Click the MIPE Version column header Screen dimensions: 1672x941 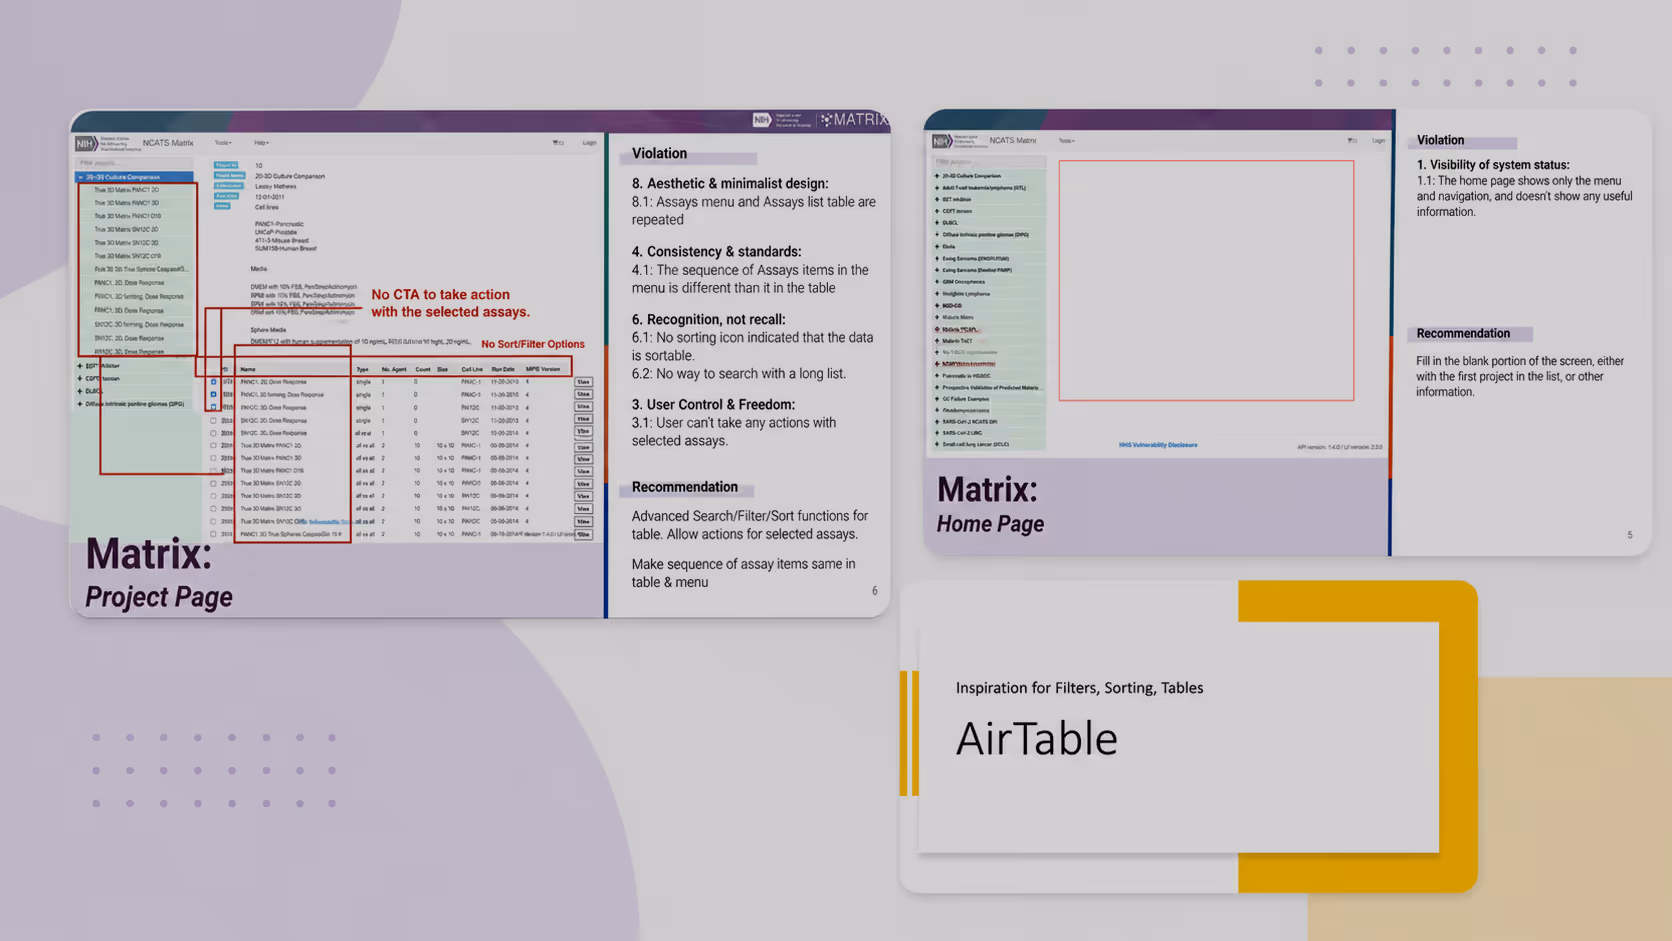tap(543, 369)
